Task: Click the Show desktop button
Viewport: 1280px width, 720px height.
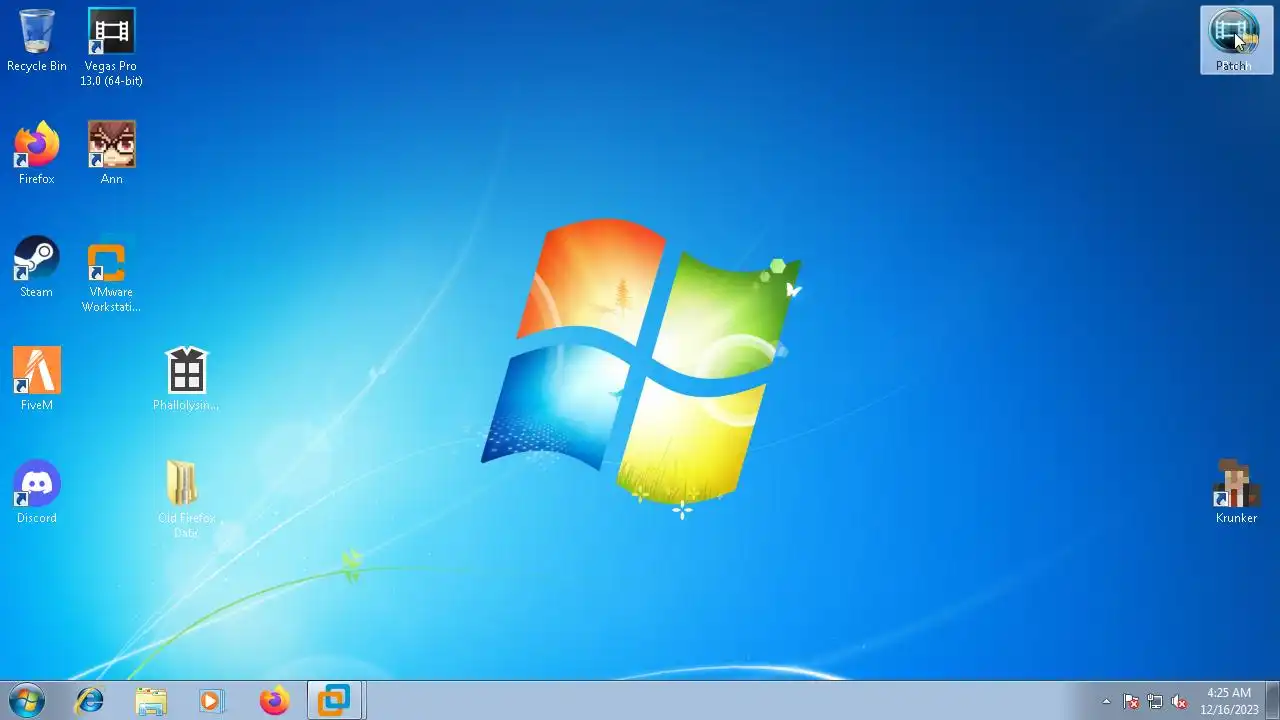Action: coord(1272,701)
